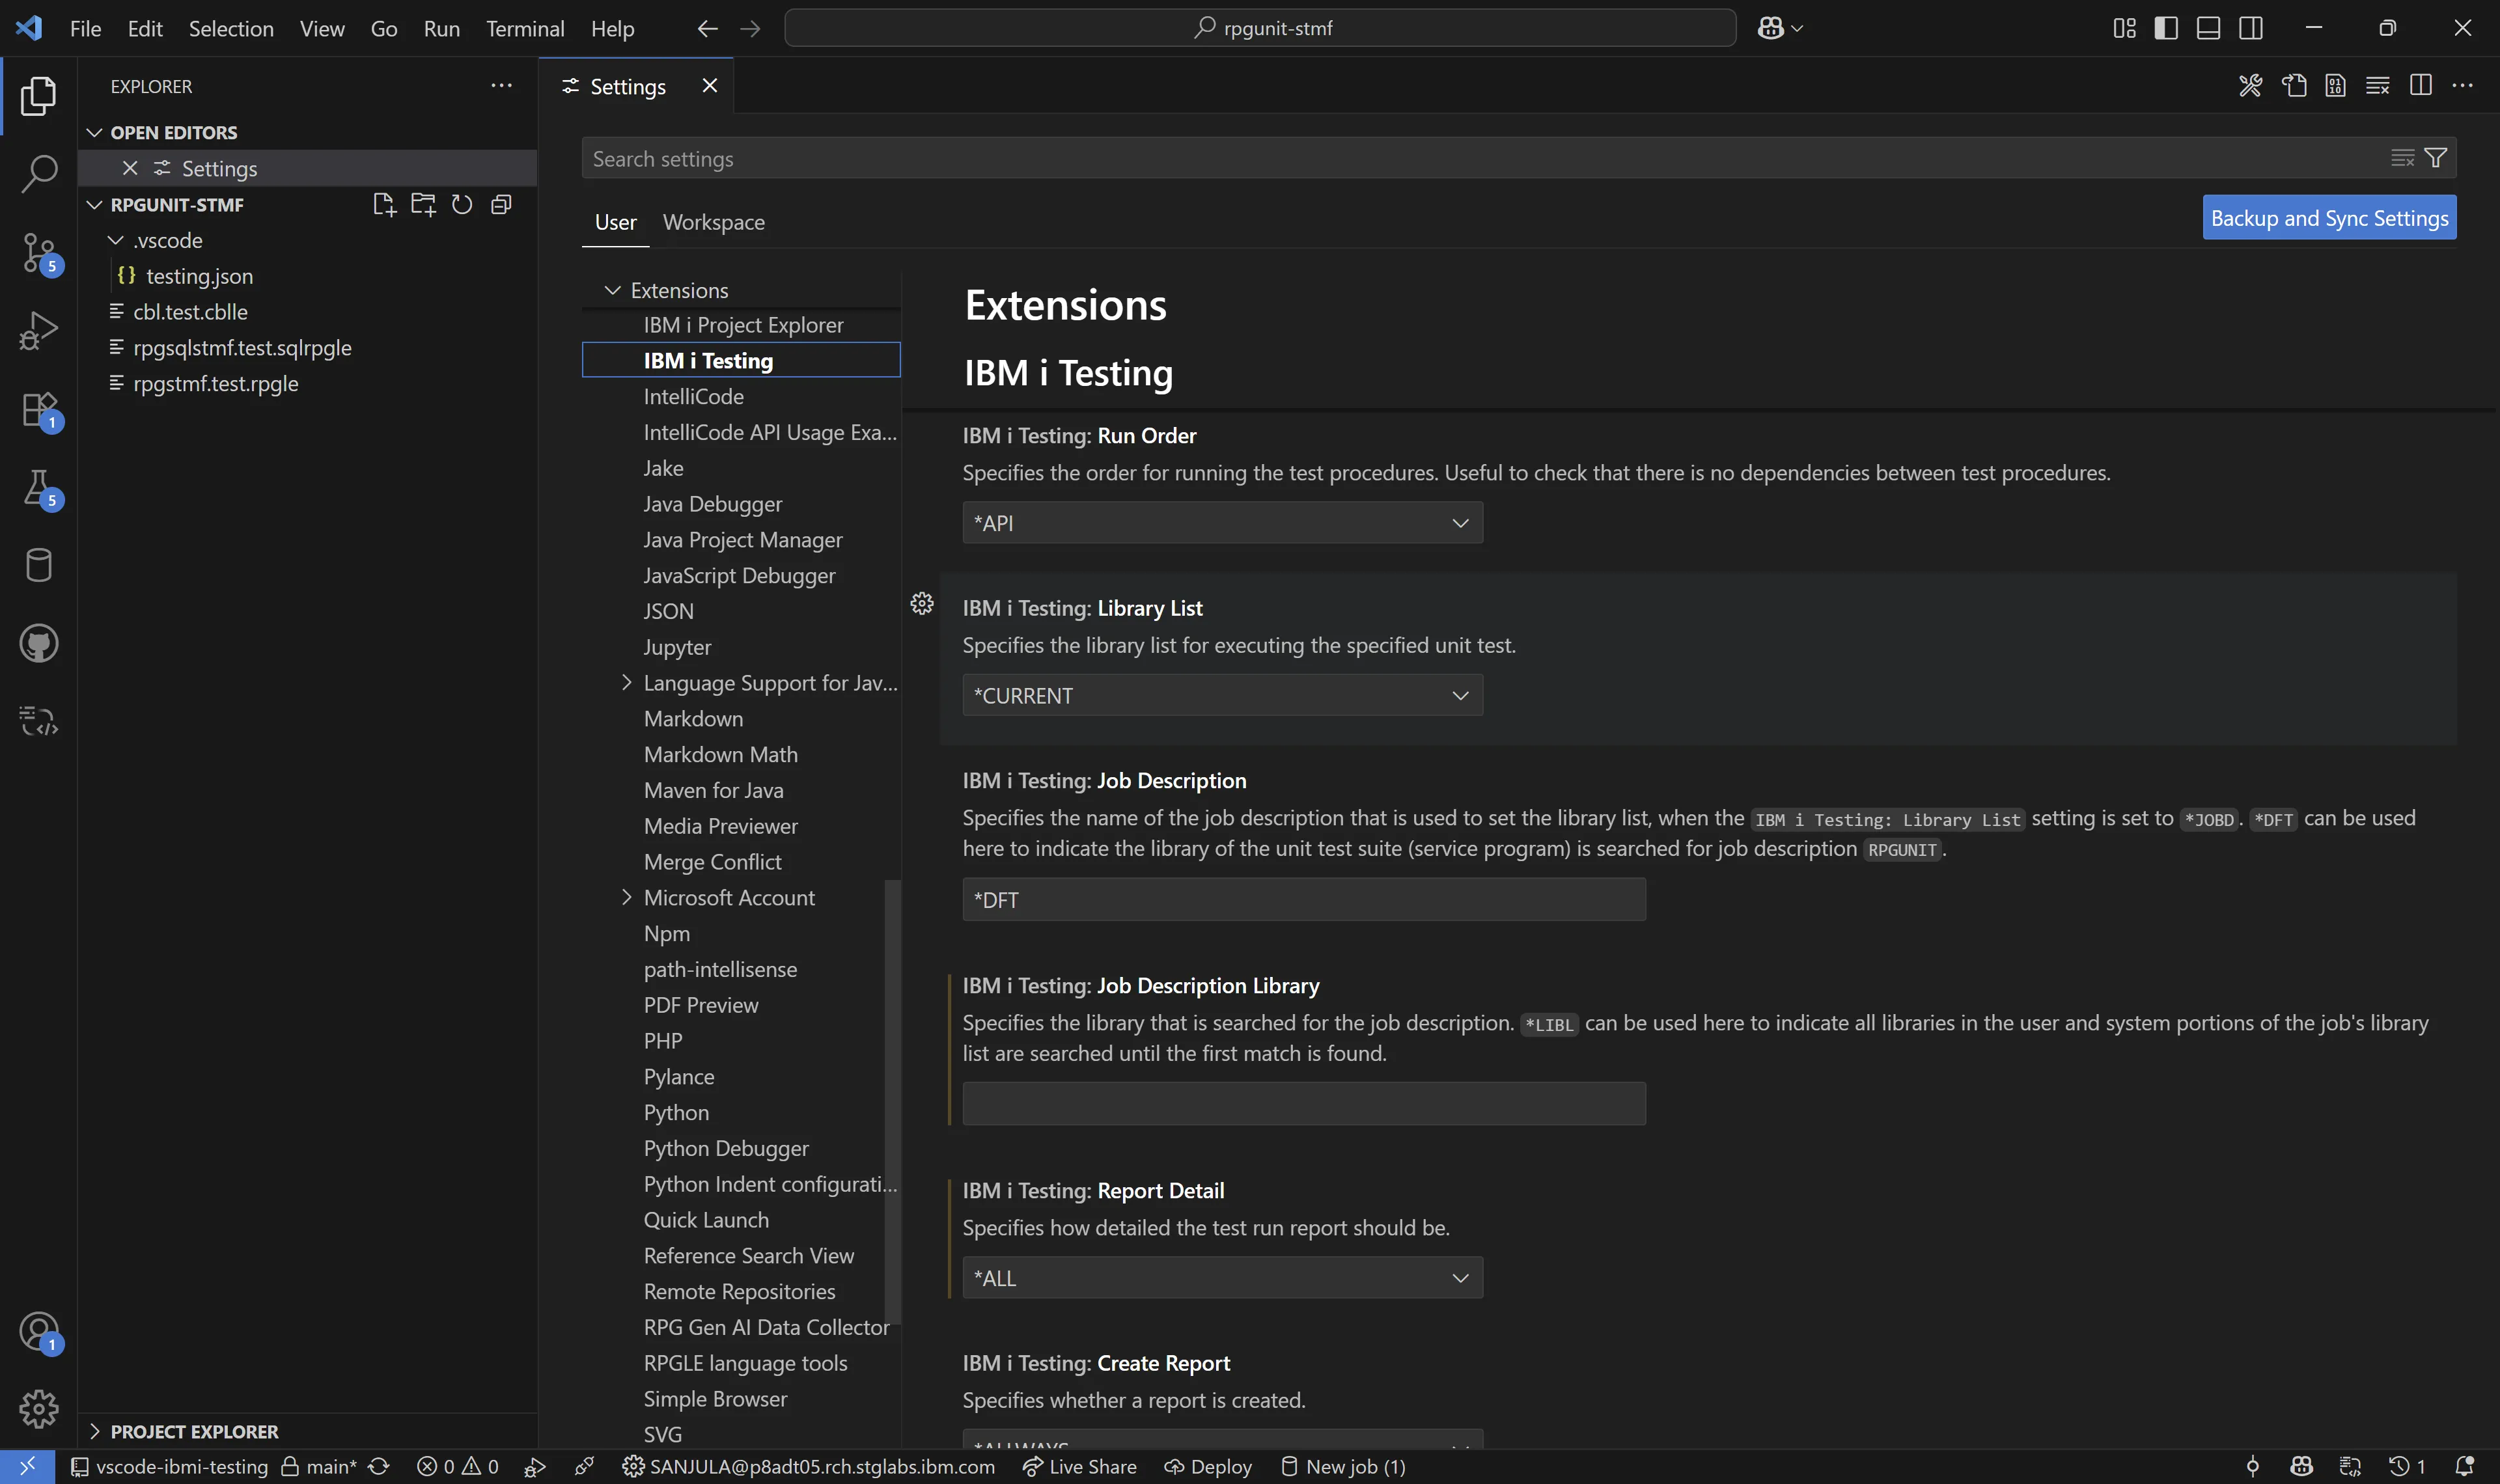Click SANJULA connection status item
Image resolution: width=2500 pixels, height=1484 pixels.
click(808, 1466)
